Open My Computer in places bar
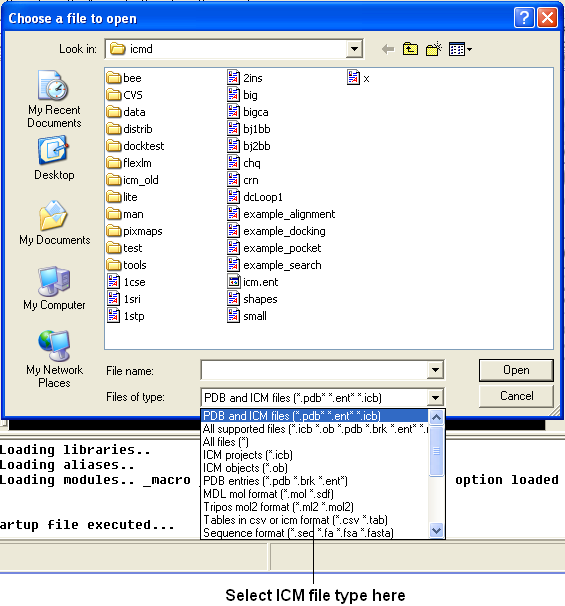Viewport: 565px width, 606px height. click(54, 288)
